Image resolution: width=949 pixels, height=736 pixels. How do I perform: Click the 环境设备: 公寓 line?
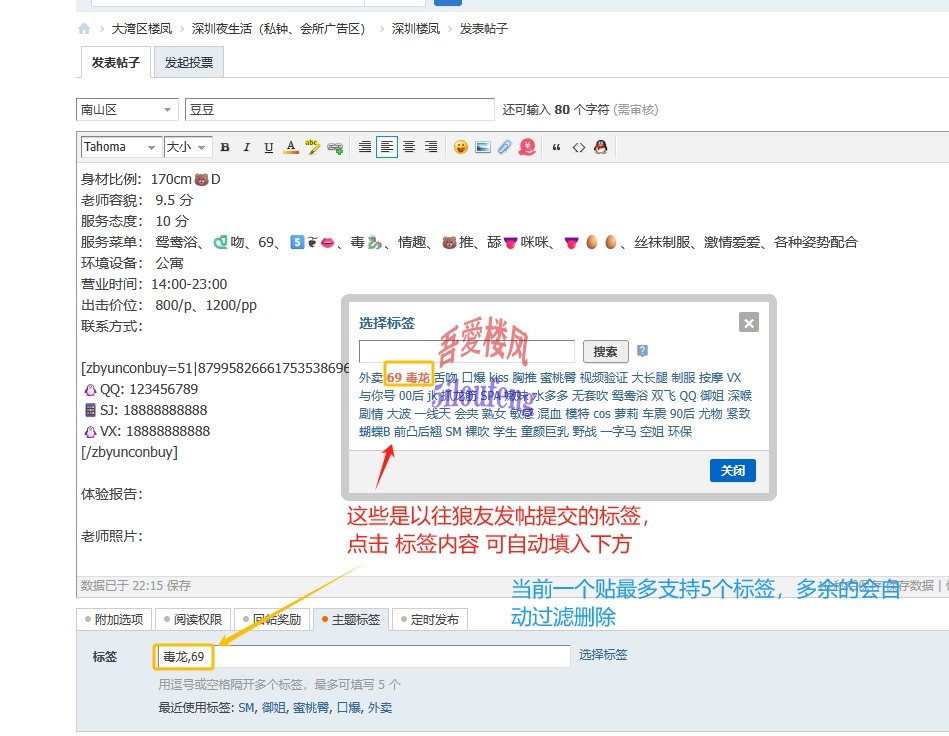[x=133, y=263]
